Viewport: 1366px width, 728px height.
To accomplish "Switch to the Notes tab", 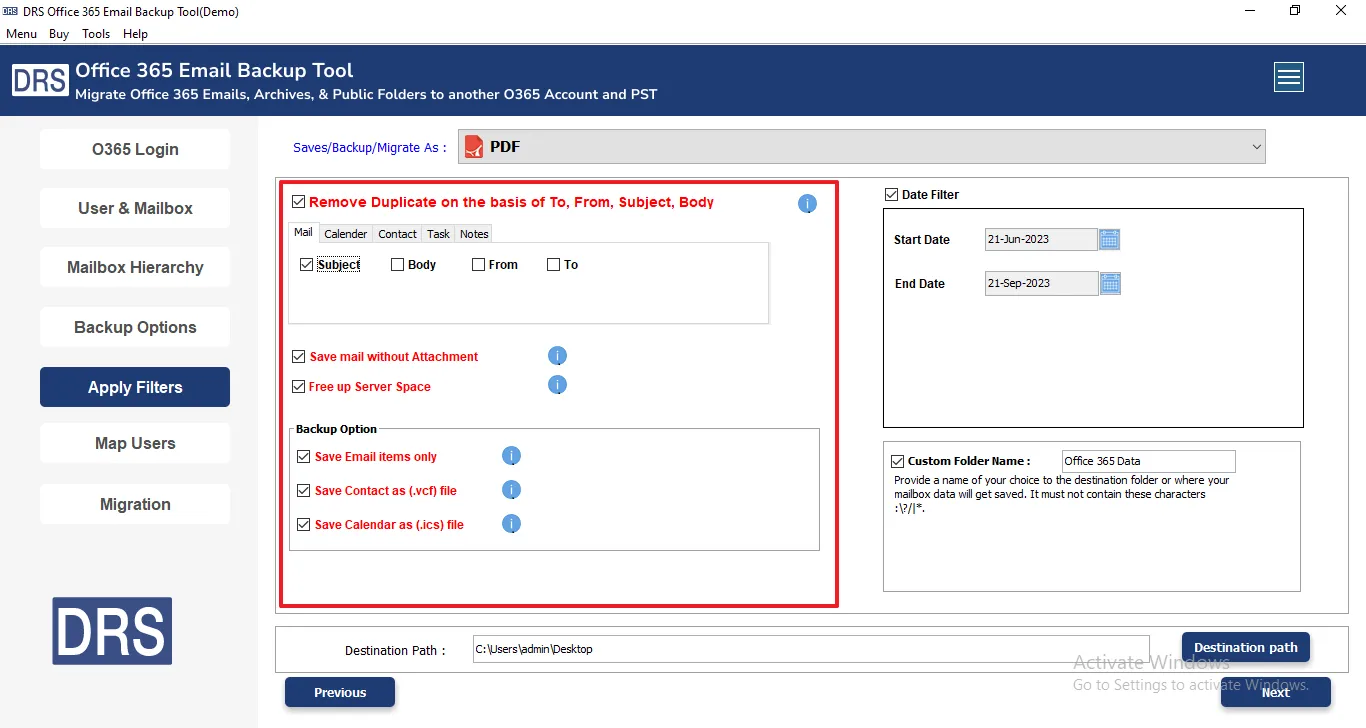I will (x=474, y=234).
